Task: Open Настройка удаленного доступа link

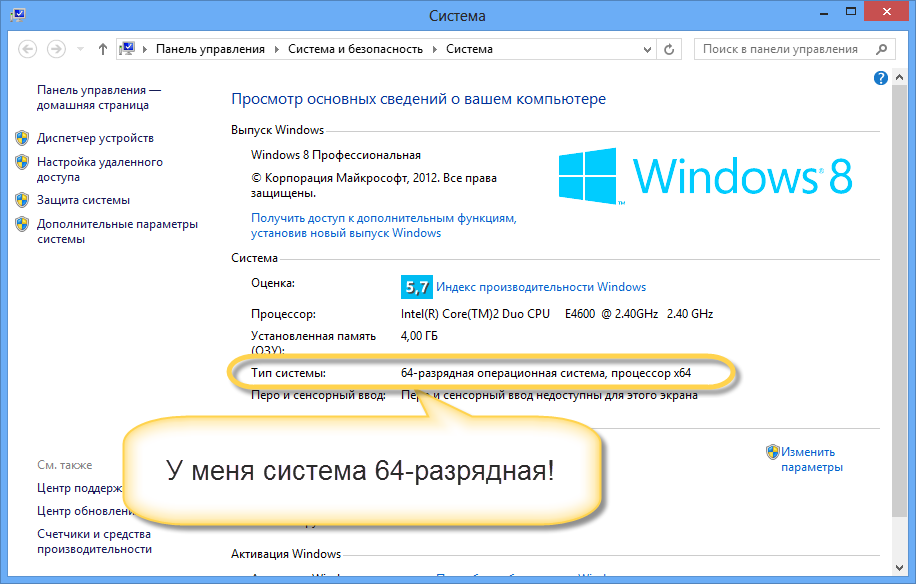Action: tap(100, 169)
